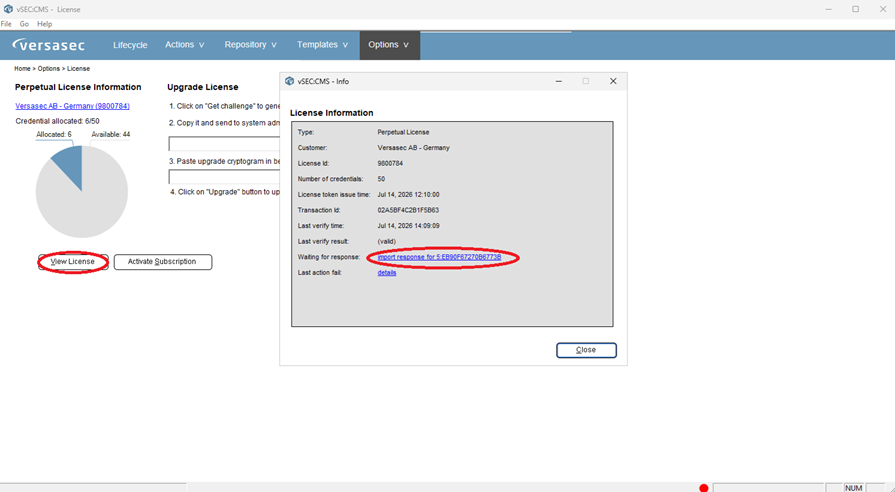Click the License token issue time value
The image size is (895, 492).
[409, 195]
